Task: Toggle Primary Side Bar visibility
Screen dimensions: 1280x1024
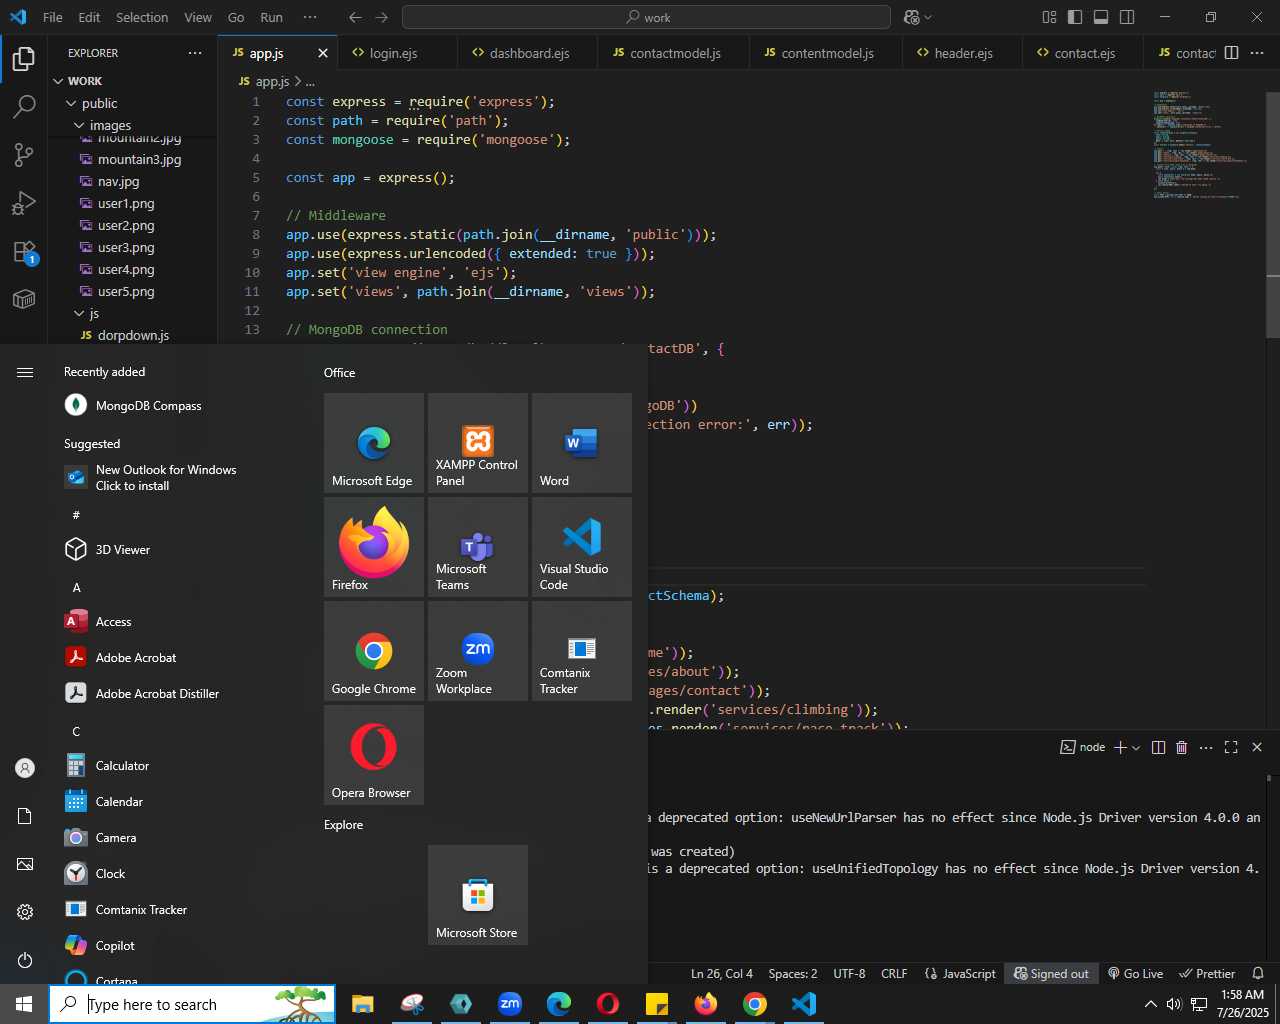Action: 1075,17
